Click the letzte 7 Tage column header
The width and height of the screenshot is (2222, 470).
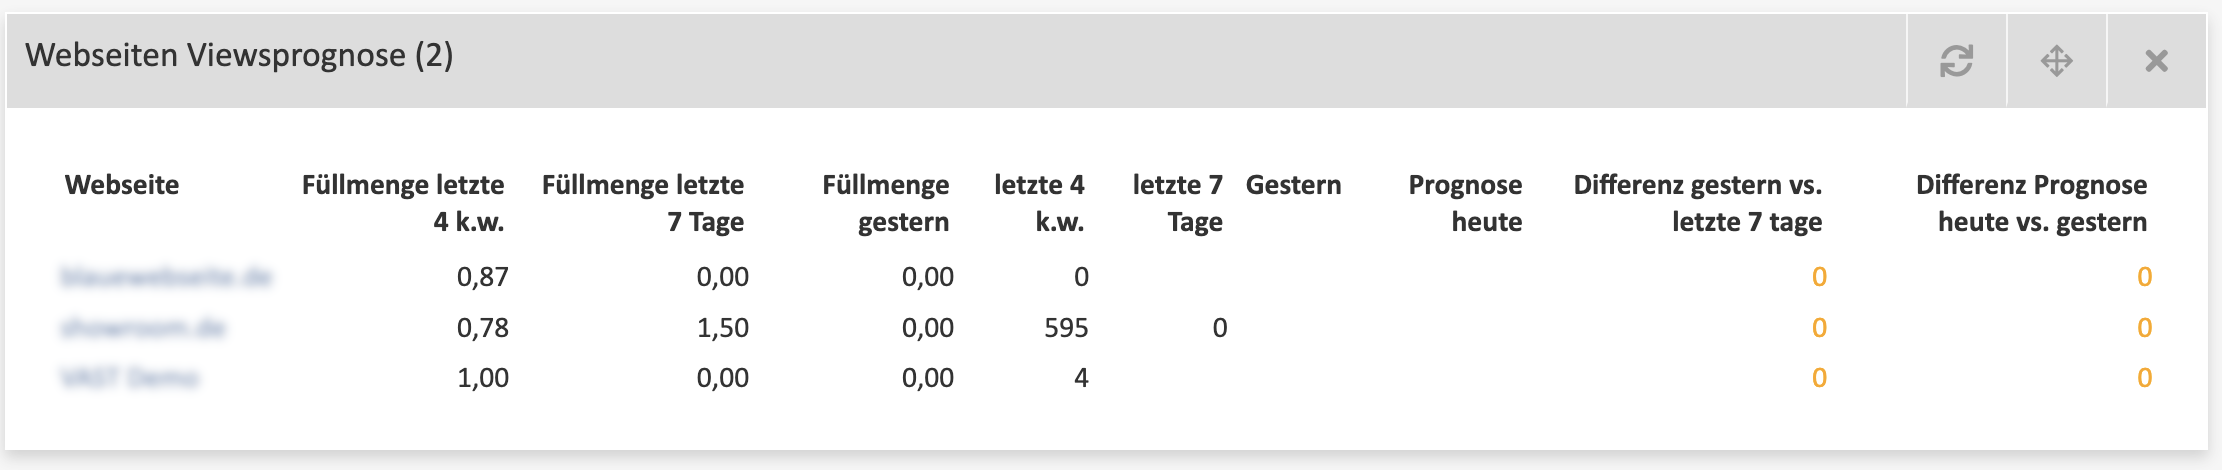(x=1177, y=203)
